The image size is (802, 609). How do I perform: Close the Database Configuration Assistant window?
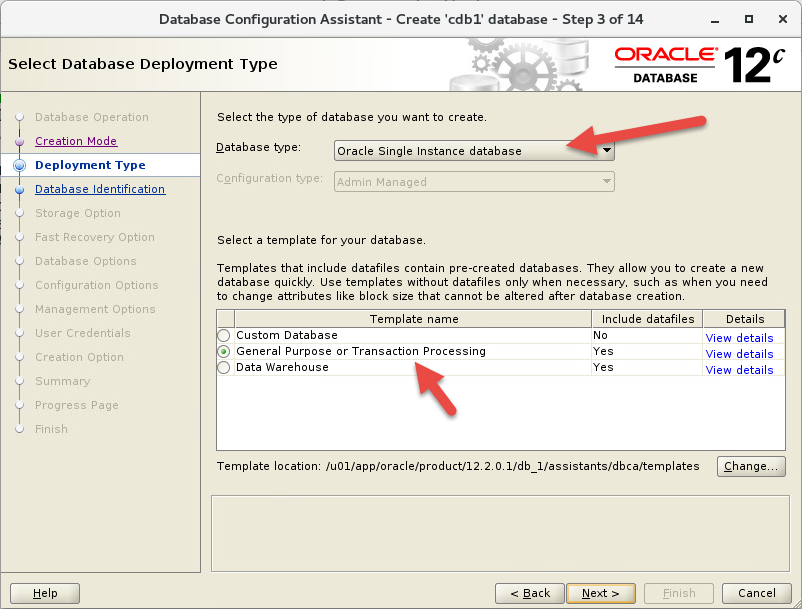tap(783, 19)
